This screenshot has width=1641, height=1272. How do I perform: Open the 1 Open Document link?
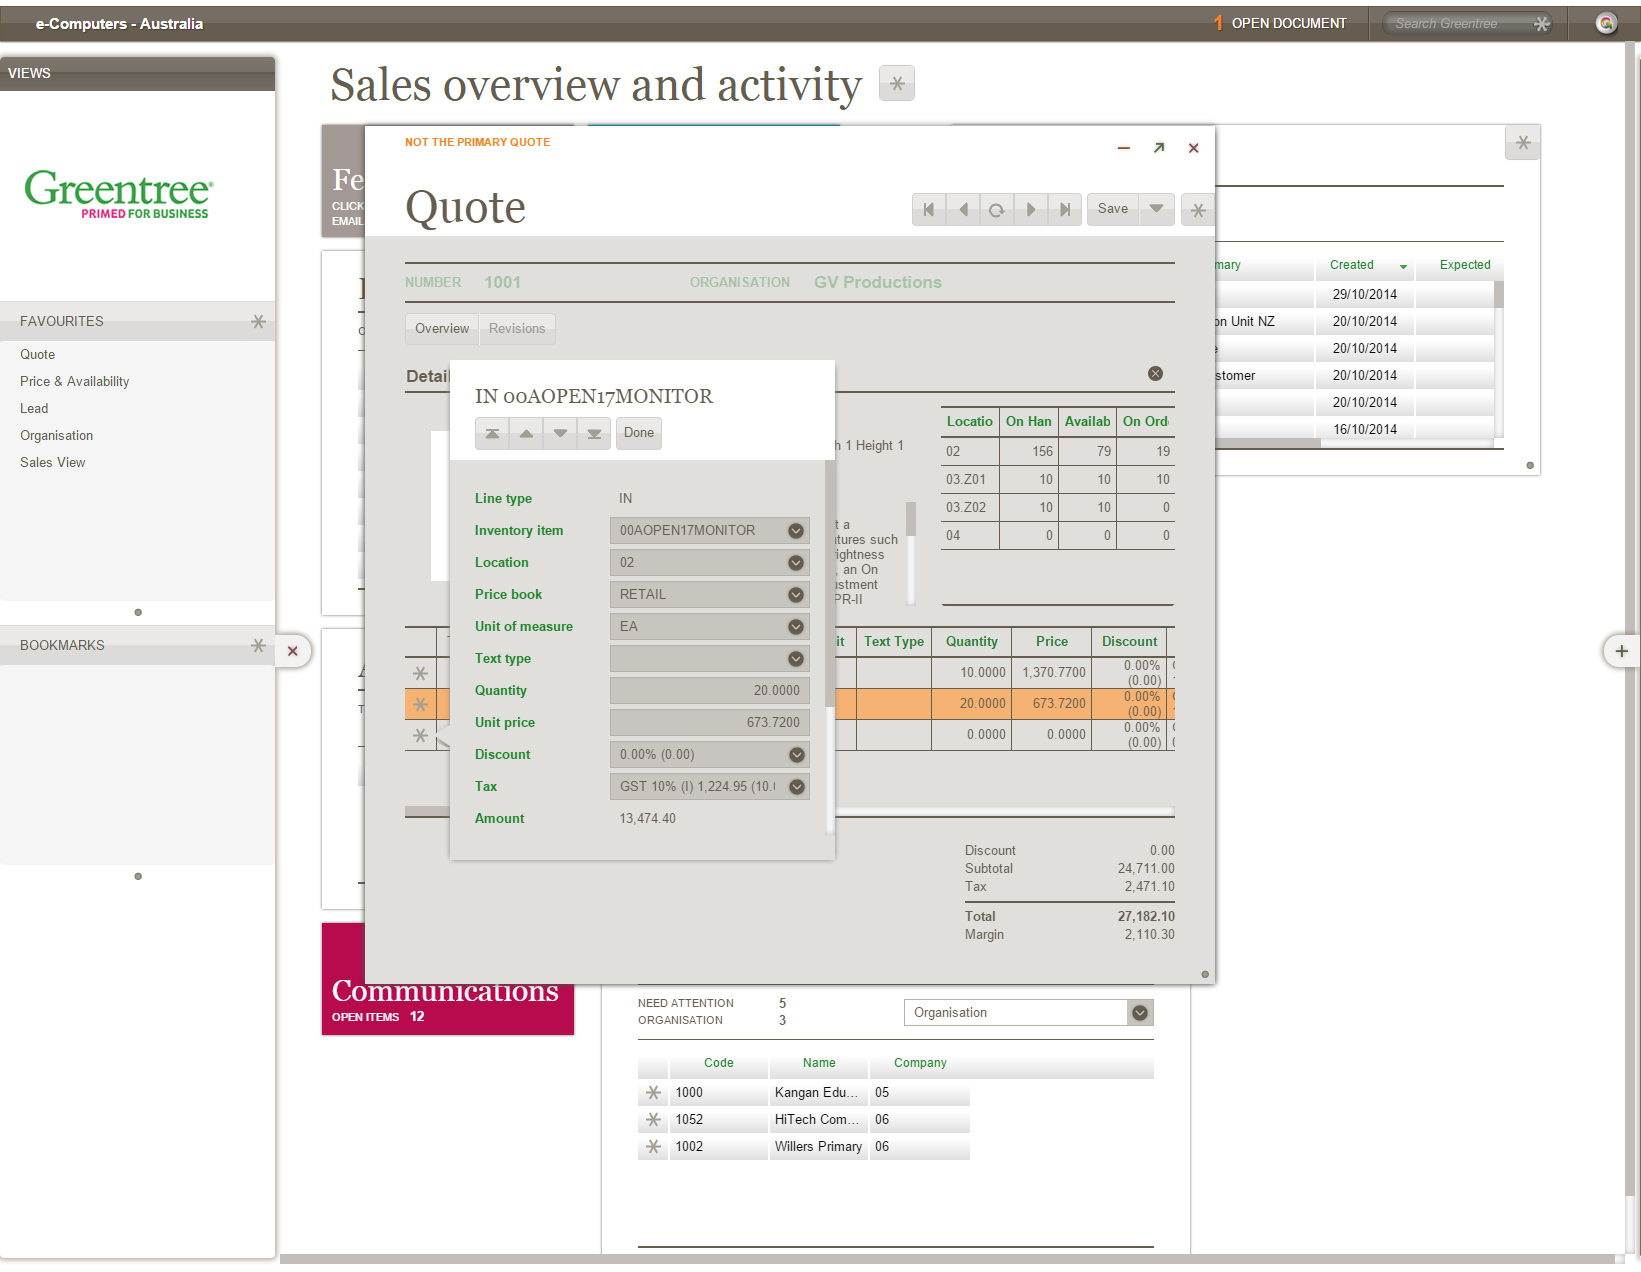(x=1280, y=23)
